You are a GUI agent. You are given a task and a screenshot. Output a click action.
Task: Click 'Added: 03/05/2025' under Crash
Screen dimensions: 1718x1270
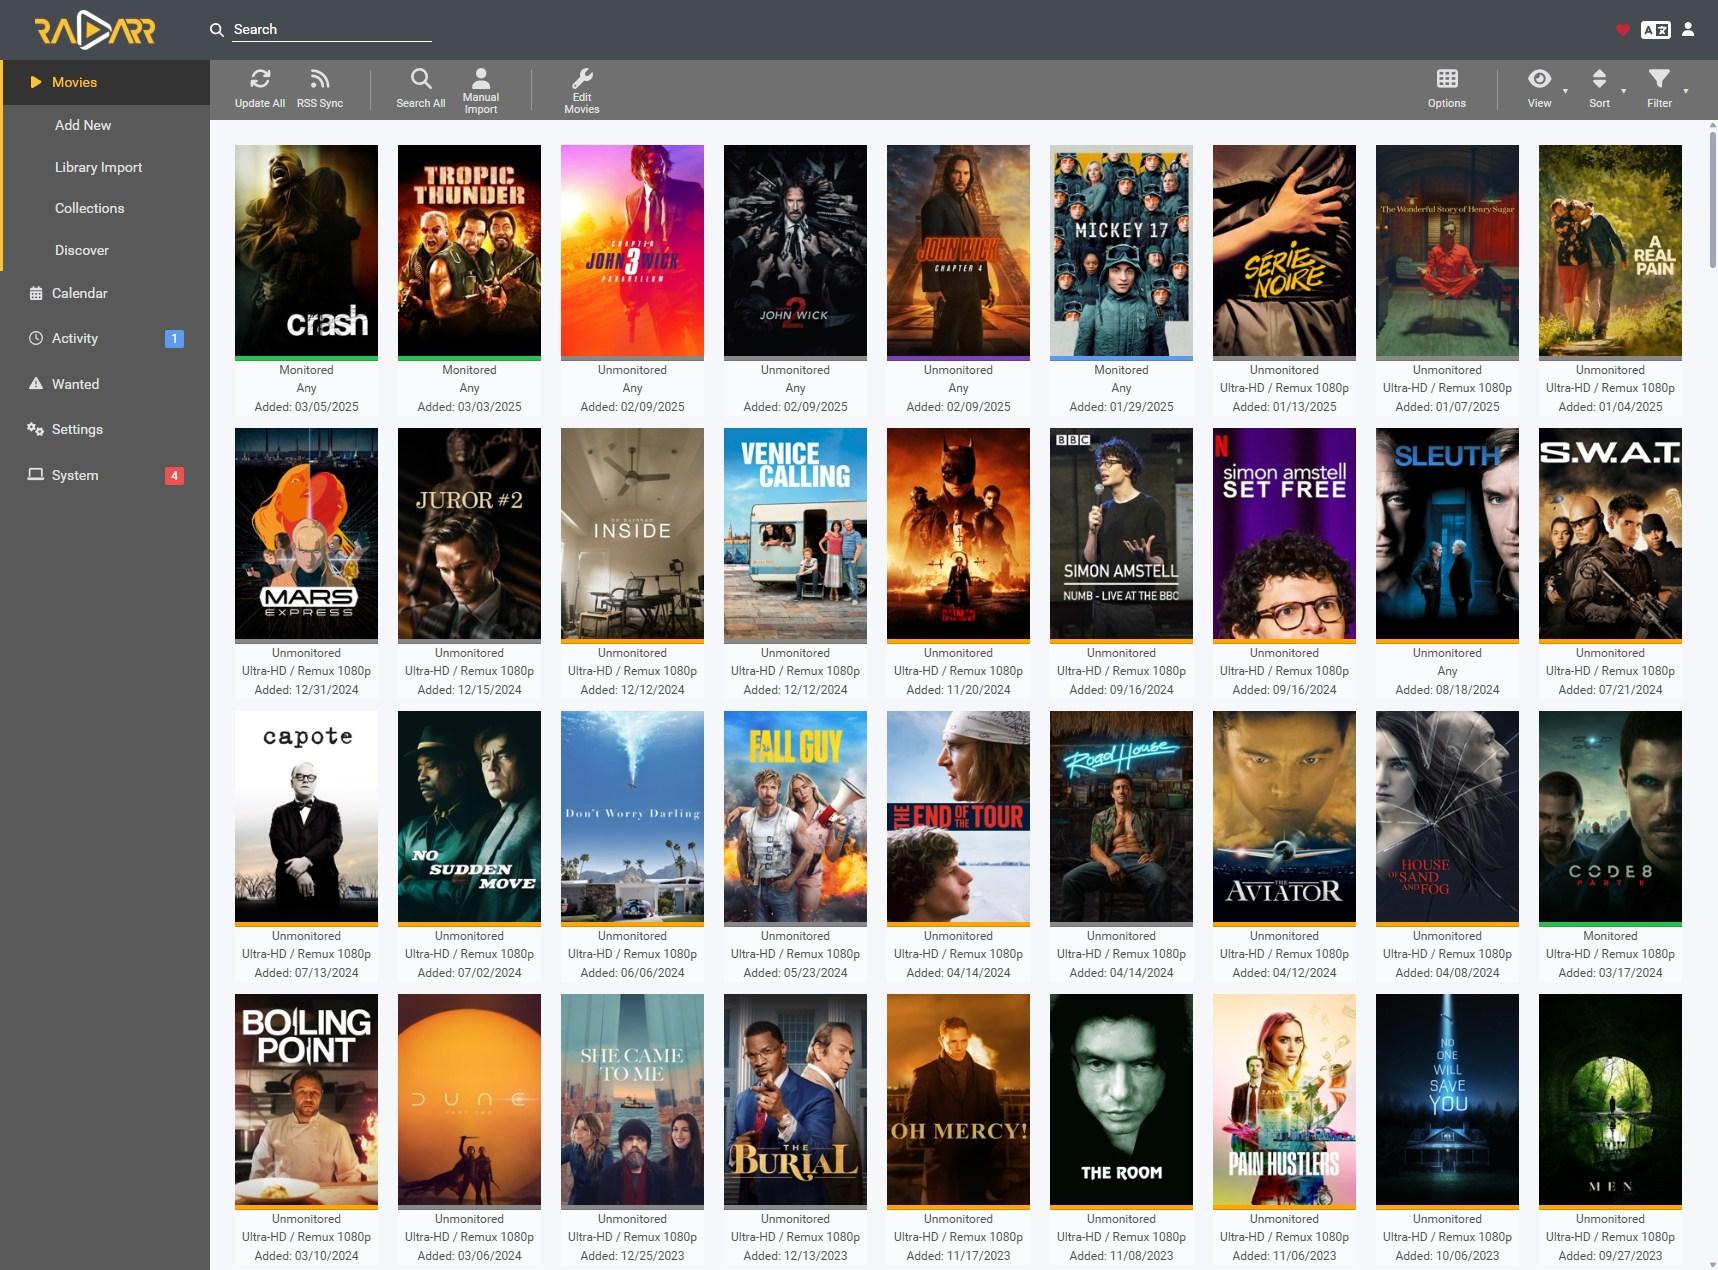[306, 407]
